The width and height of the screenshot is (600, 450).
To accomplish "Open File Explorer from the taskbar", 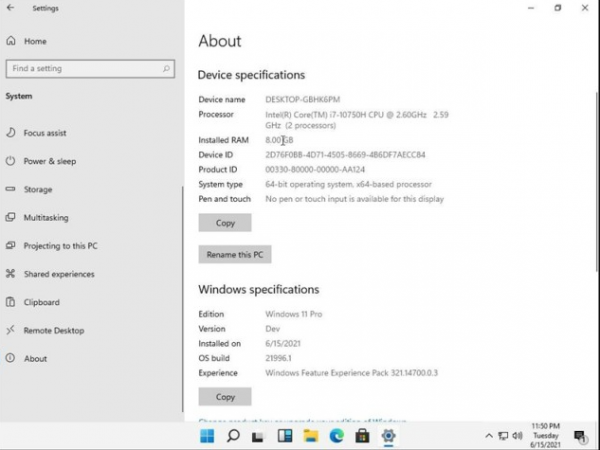I will [311, 435].
